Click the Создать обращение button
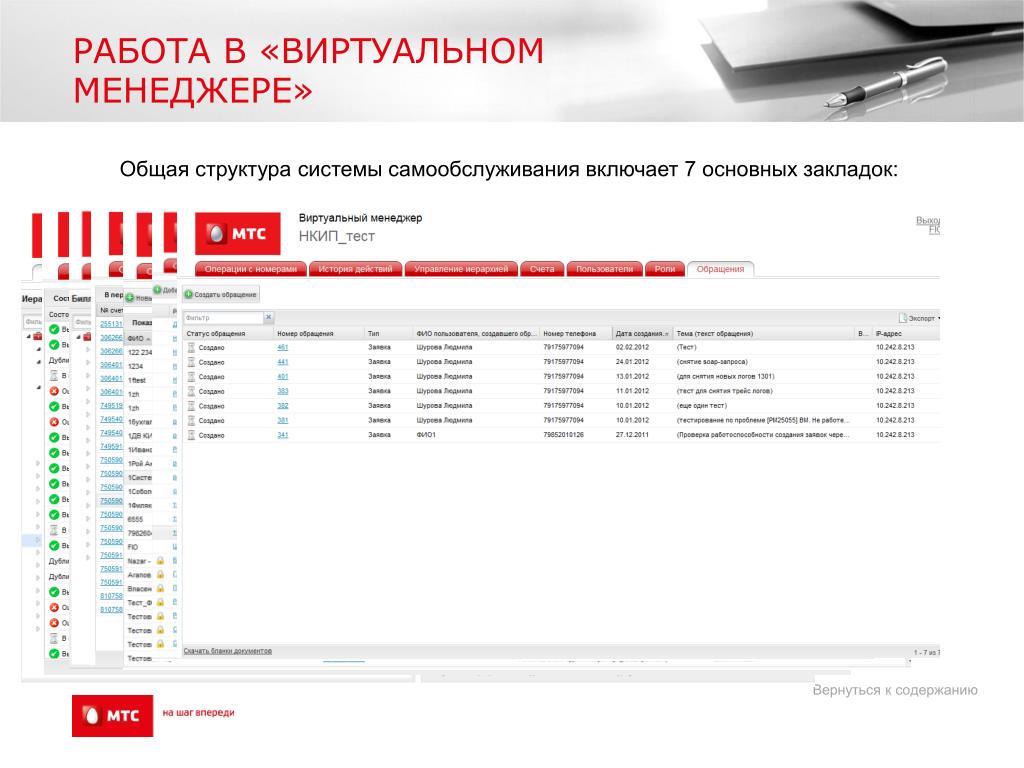This screenshot has width=1024, height=768. point(221,295)
